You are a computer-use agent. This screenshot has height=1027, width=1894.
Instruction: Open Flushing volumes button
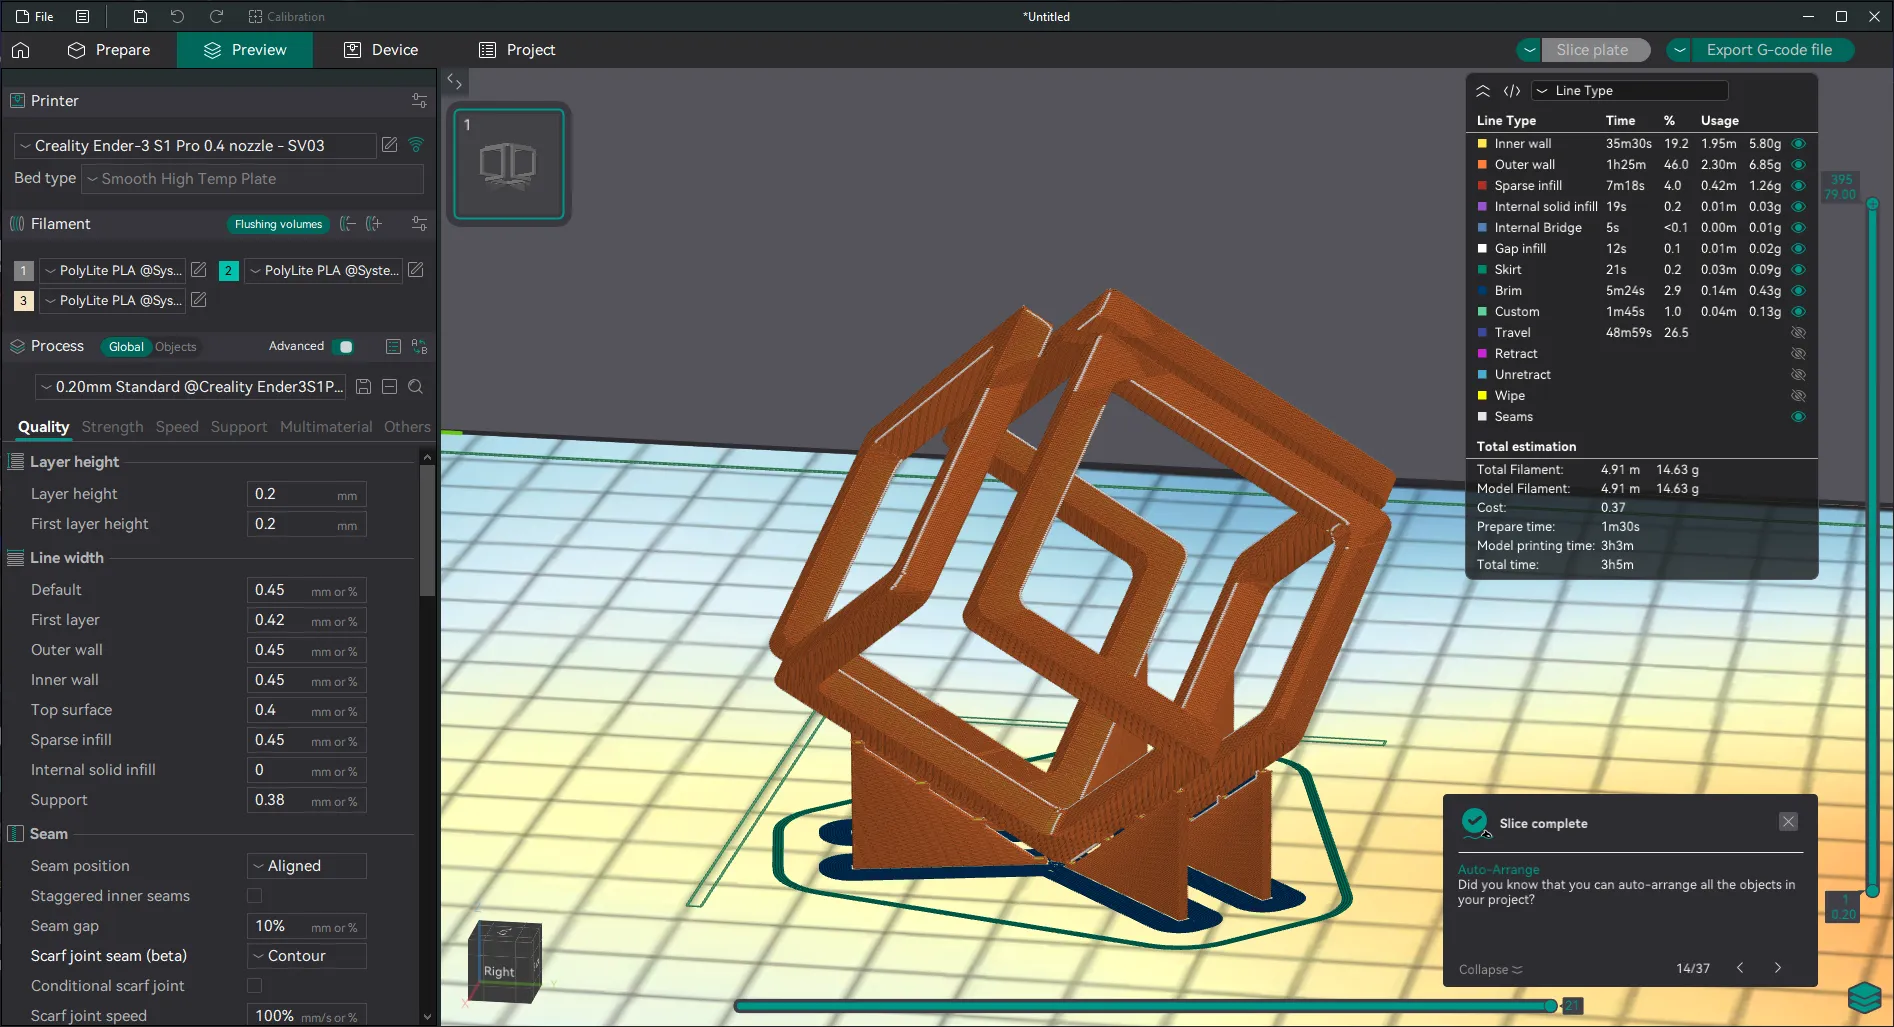pyautogui.click(x=278, y=224)
